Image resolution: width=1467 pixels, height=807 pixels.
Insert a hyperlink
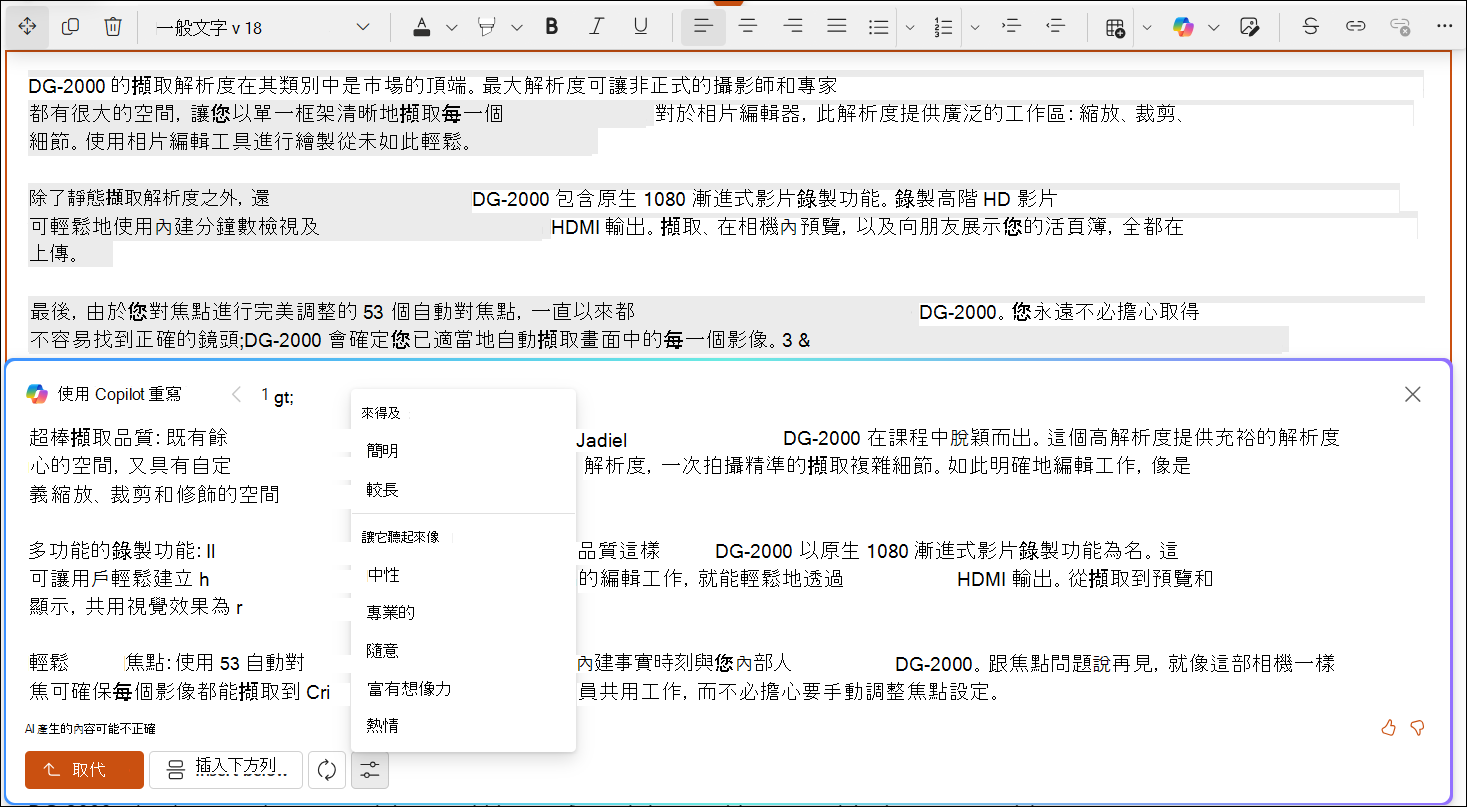(x=1355, y=27)
